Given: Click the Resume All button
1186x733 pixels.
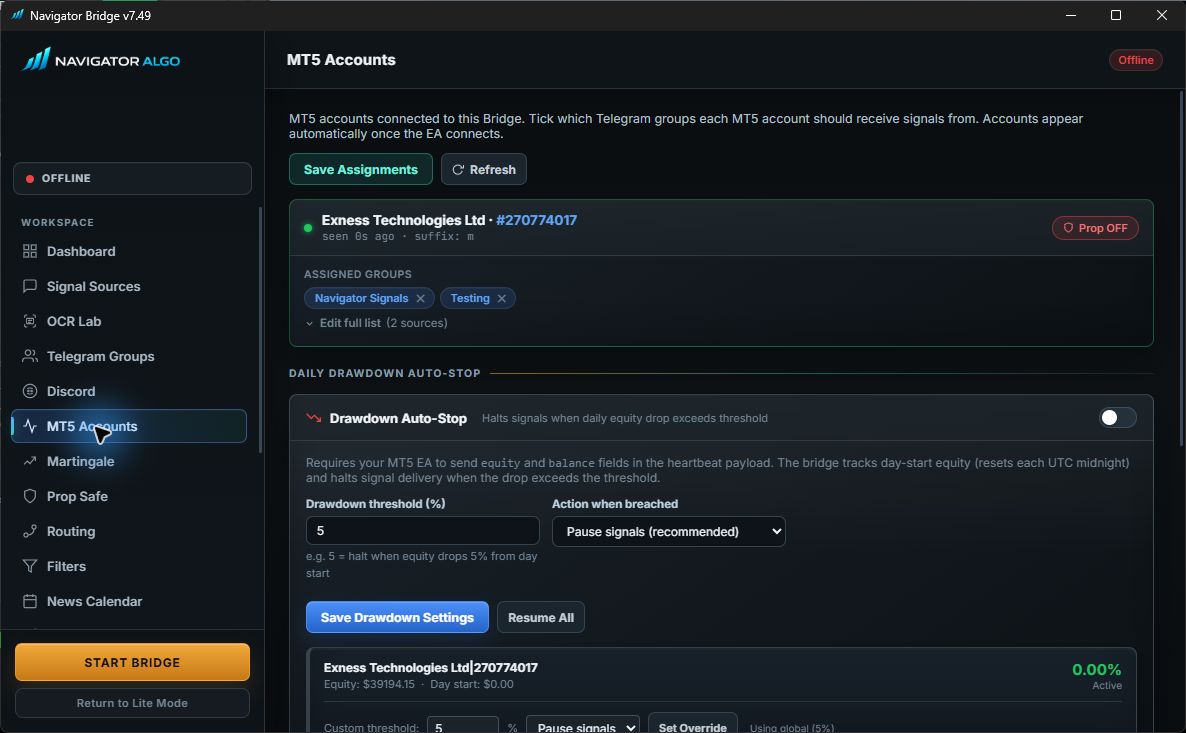Looking at the screenshot, I should [541, 617].
